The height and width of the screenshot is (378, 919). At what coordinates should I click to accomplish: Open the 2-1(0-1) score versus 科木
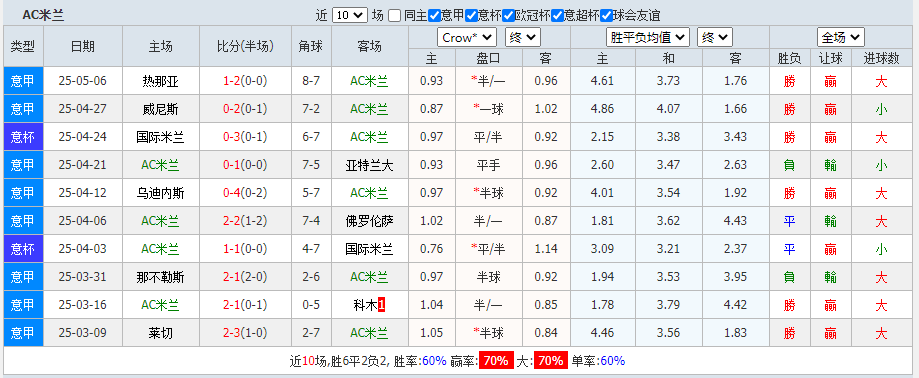[x=245, y=305]
